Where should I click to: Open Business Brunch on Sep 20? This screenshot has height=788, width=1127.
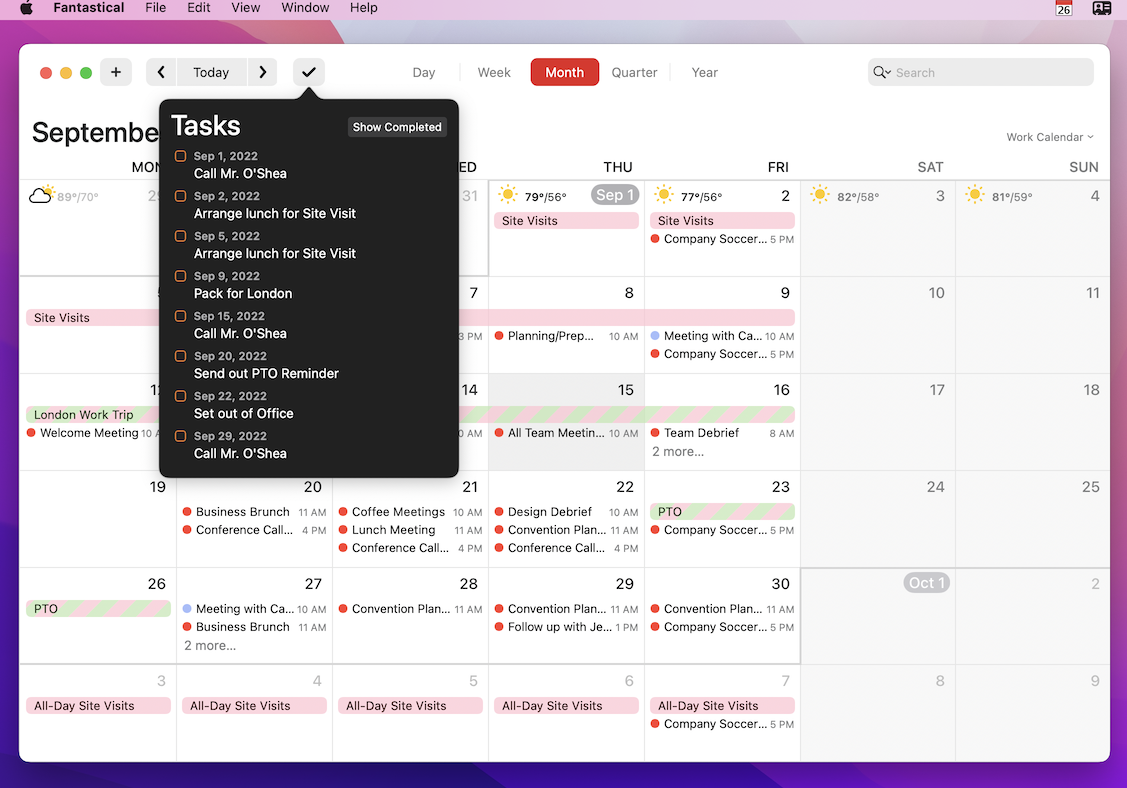point(254,512)
